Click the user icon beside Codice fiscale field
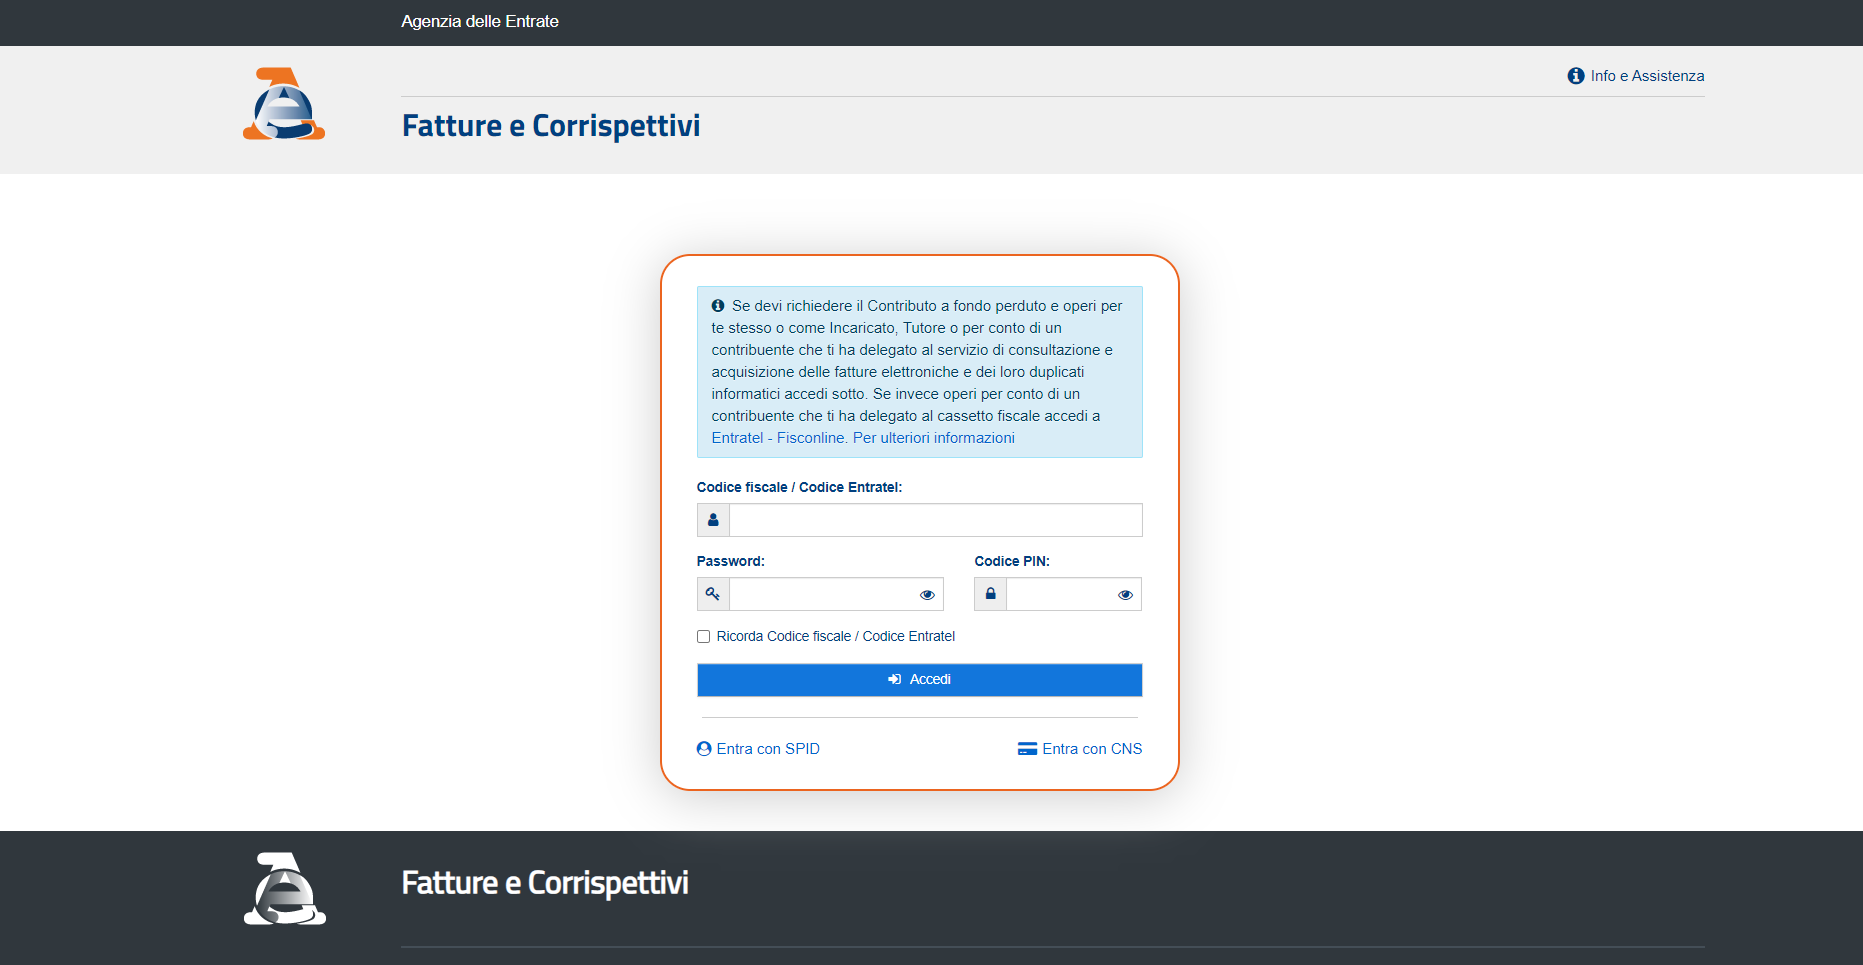 tap(713, 520)
